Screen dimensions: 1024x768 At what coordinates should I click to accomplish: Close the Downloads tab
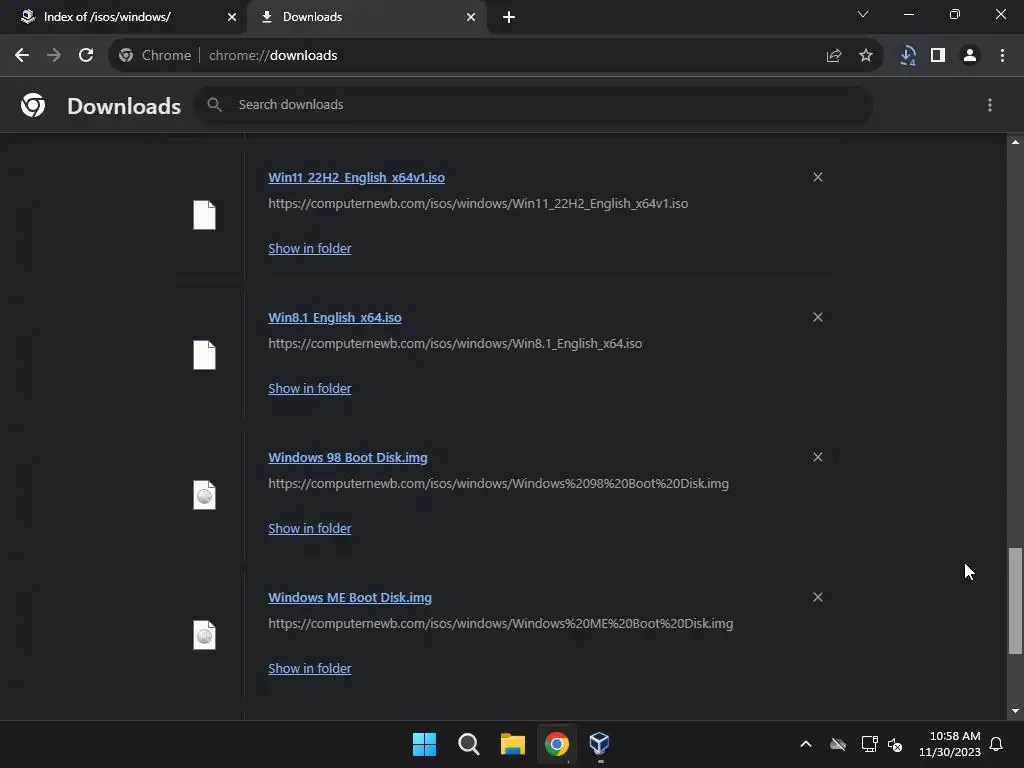(x=471, y=17)
